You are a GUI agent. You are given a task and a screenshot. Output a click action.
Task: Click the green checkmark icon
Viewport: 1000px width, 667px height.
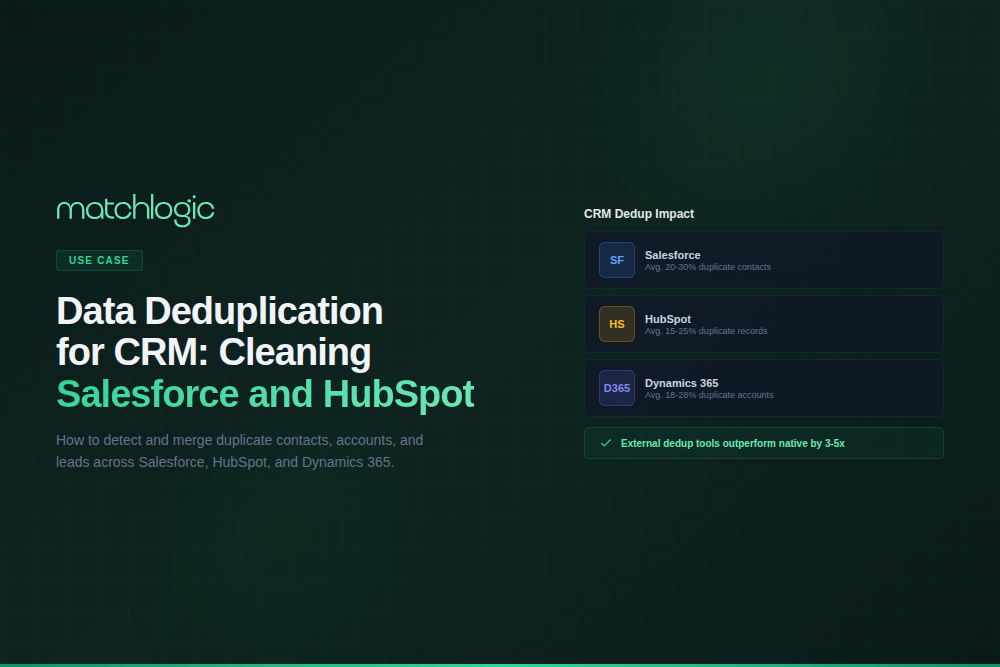click(606, 443)
